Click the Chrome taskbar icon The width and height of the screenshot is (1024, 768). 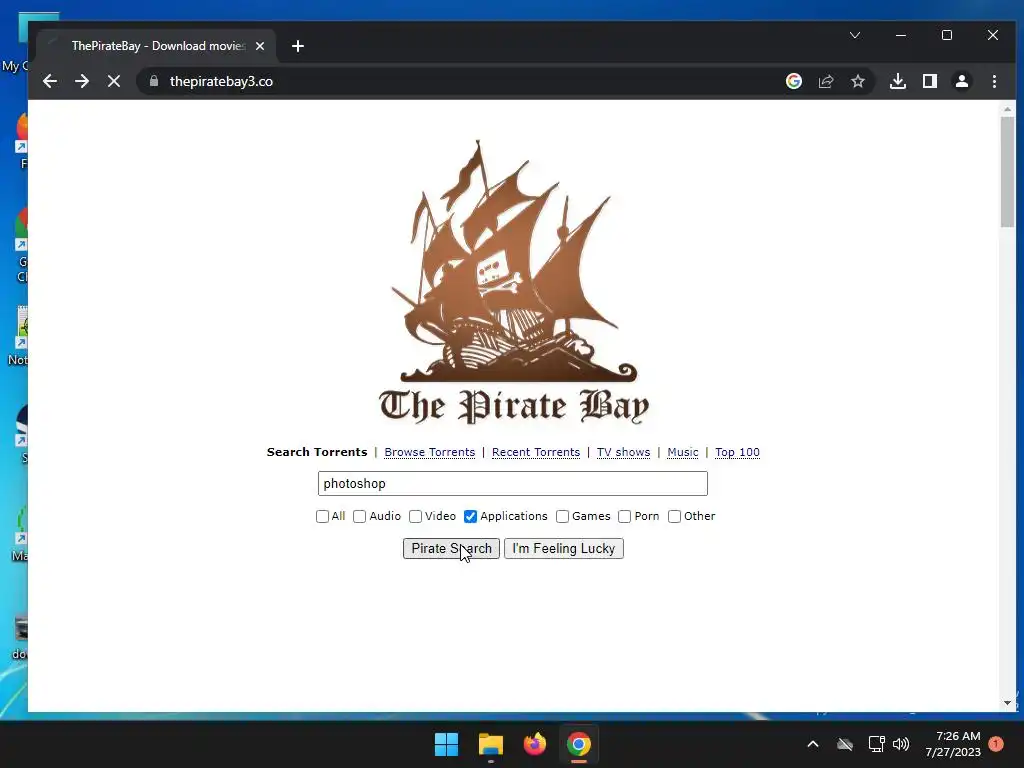click(579, 744)
